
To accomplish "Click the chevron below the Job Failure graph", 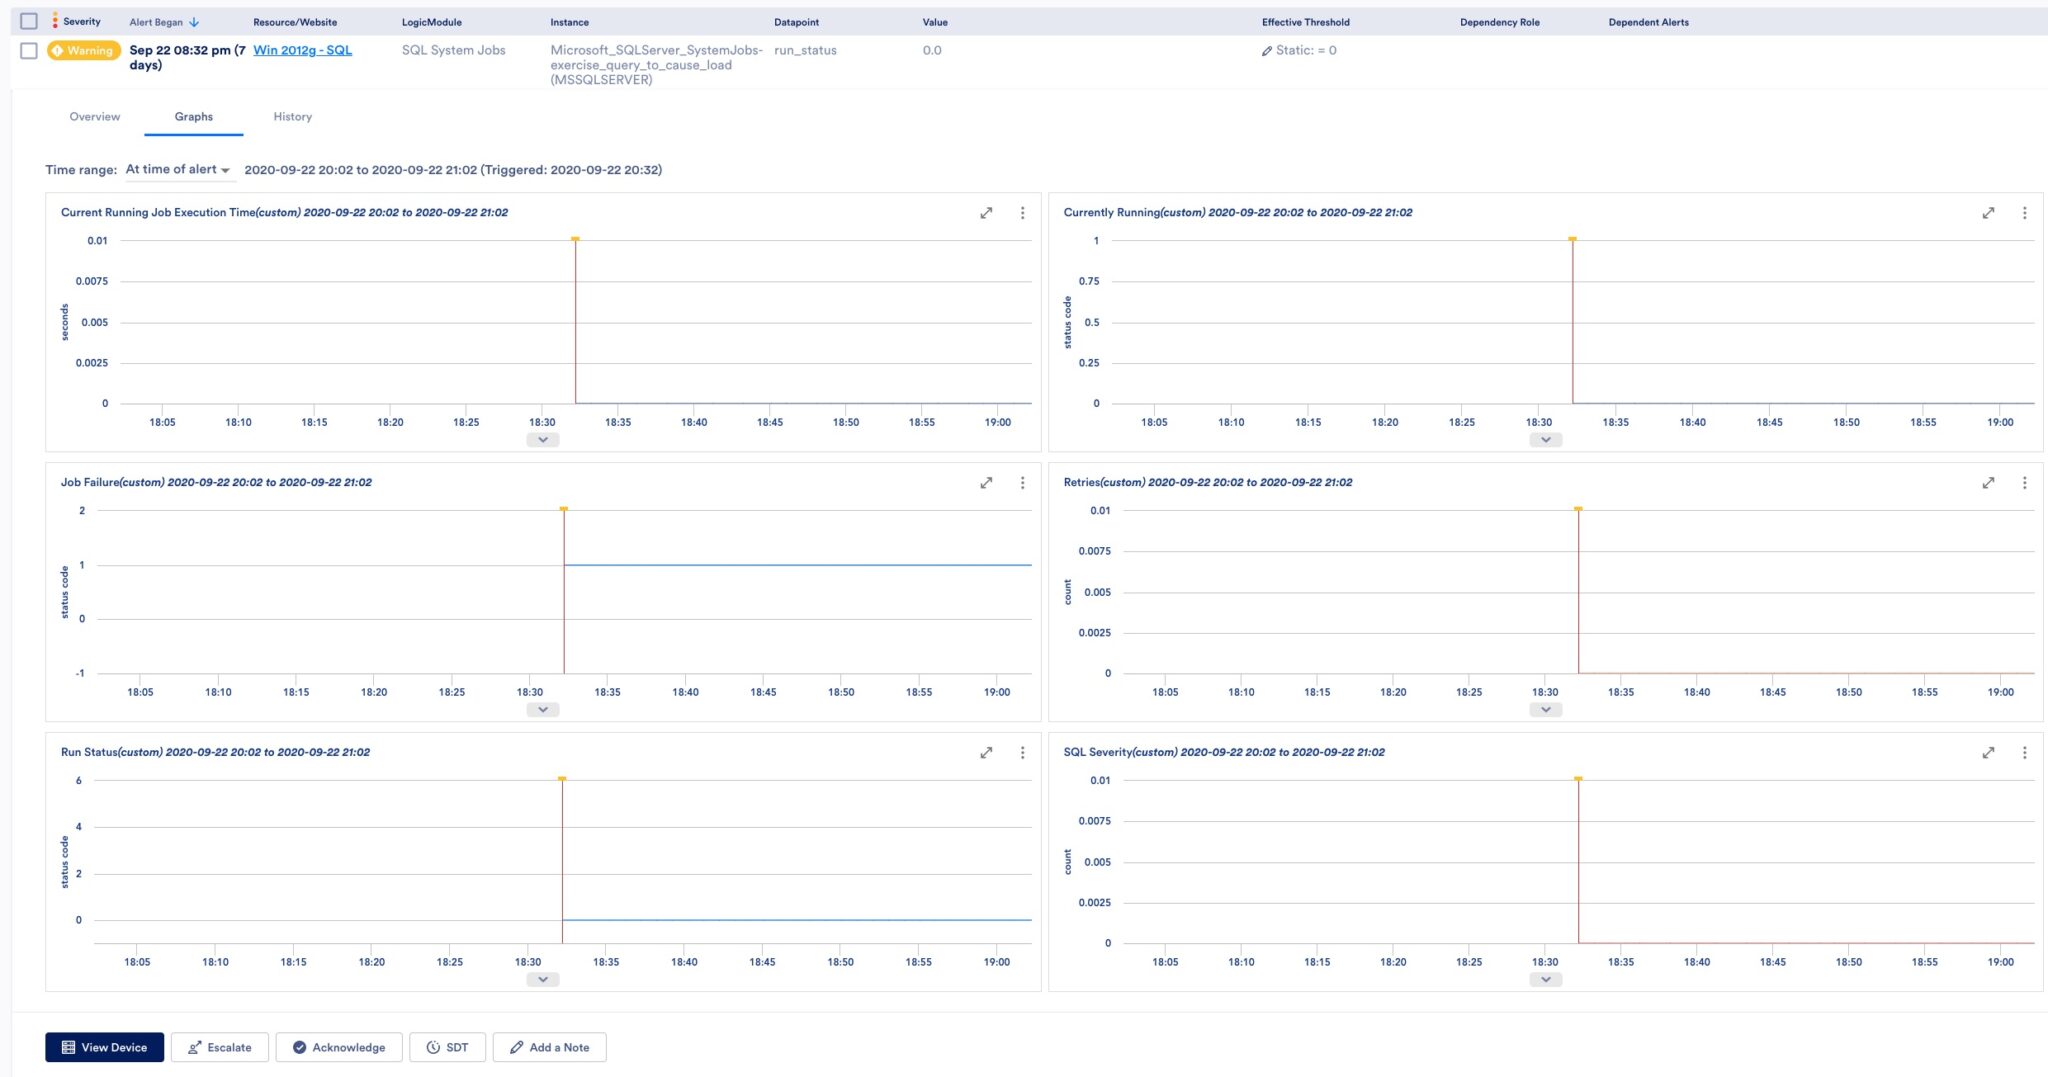I will 543,709.
